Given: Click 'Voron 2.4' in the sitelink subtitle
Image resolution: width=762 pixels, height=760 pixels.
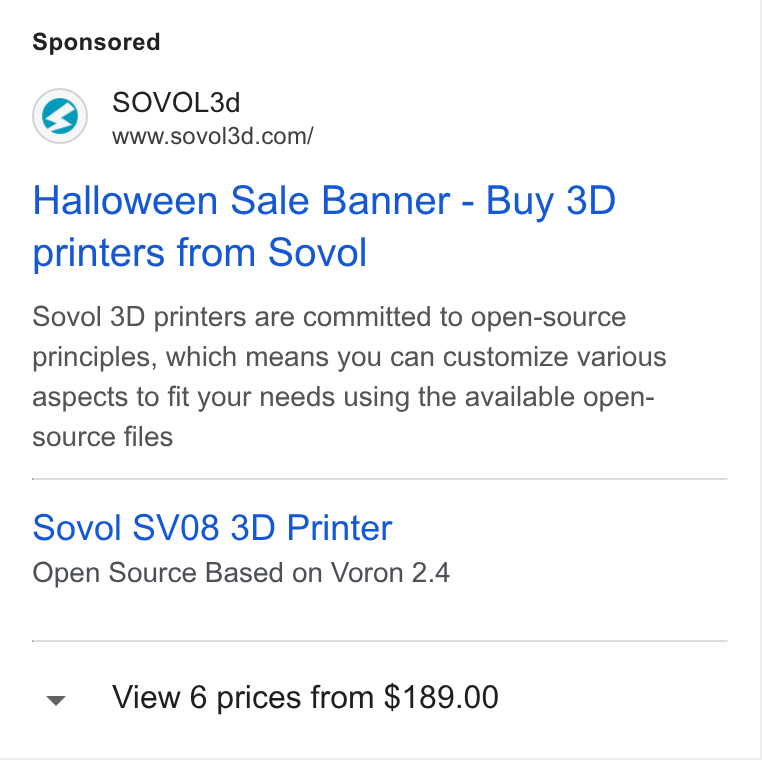Looking at the screenshot, I should pyautogui.click(x=390, y=572).
